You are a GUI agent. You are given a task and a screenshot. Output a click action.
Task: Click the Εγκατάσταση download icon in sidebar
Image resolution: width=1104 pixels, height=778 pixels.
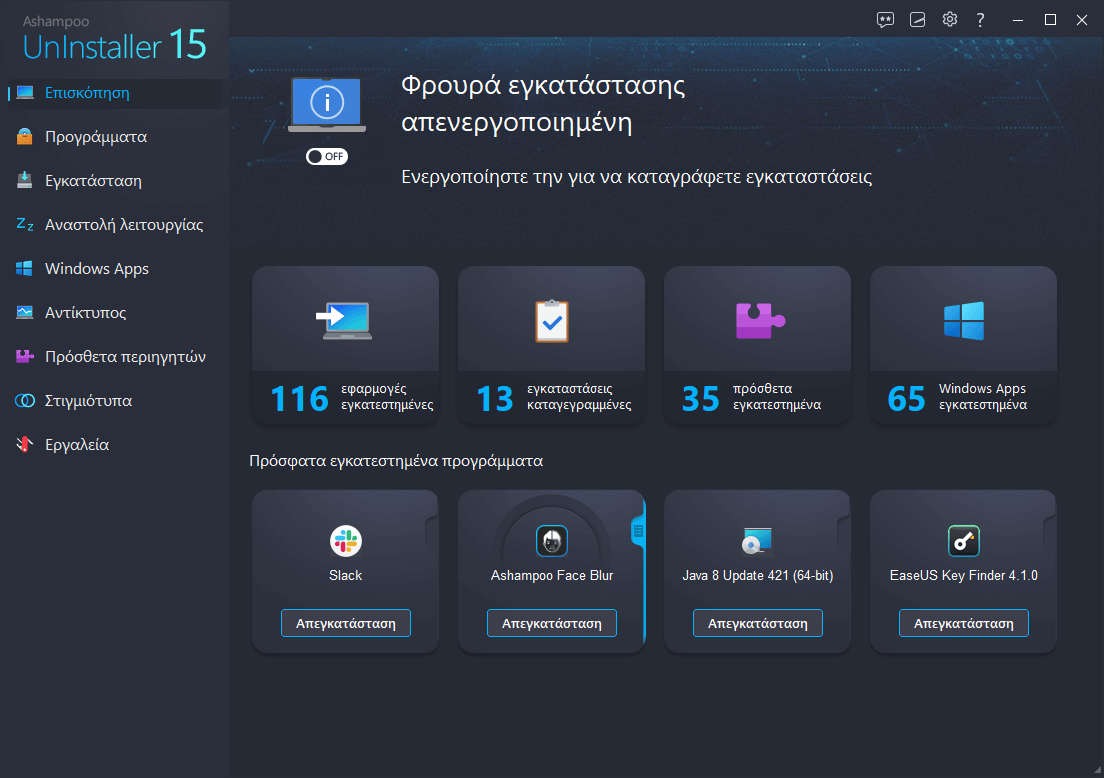(x=25, y=180)
